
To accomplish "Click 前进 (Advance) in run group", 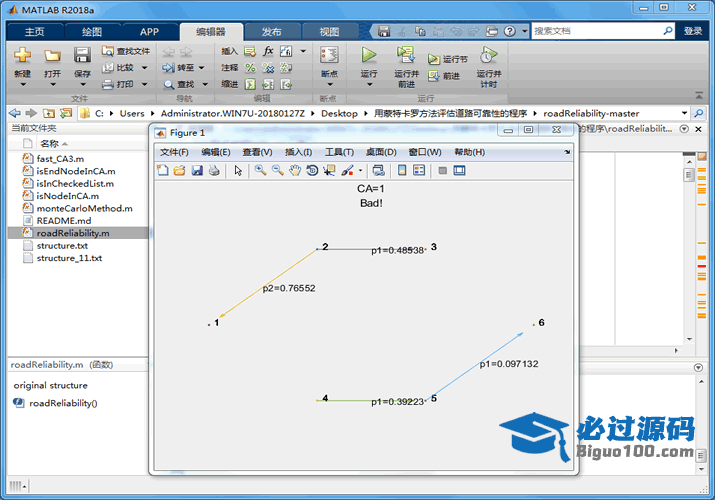I will coord(444,76).
